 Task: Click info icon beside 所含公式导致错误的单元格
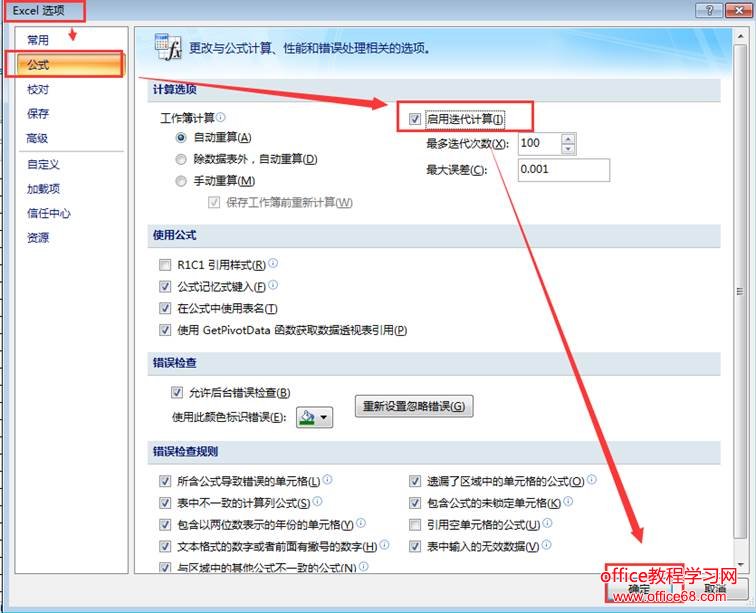click(327, 479)
